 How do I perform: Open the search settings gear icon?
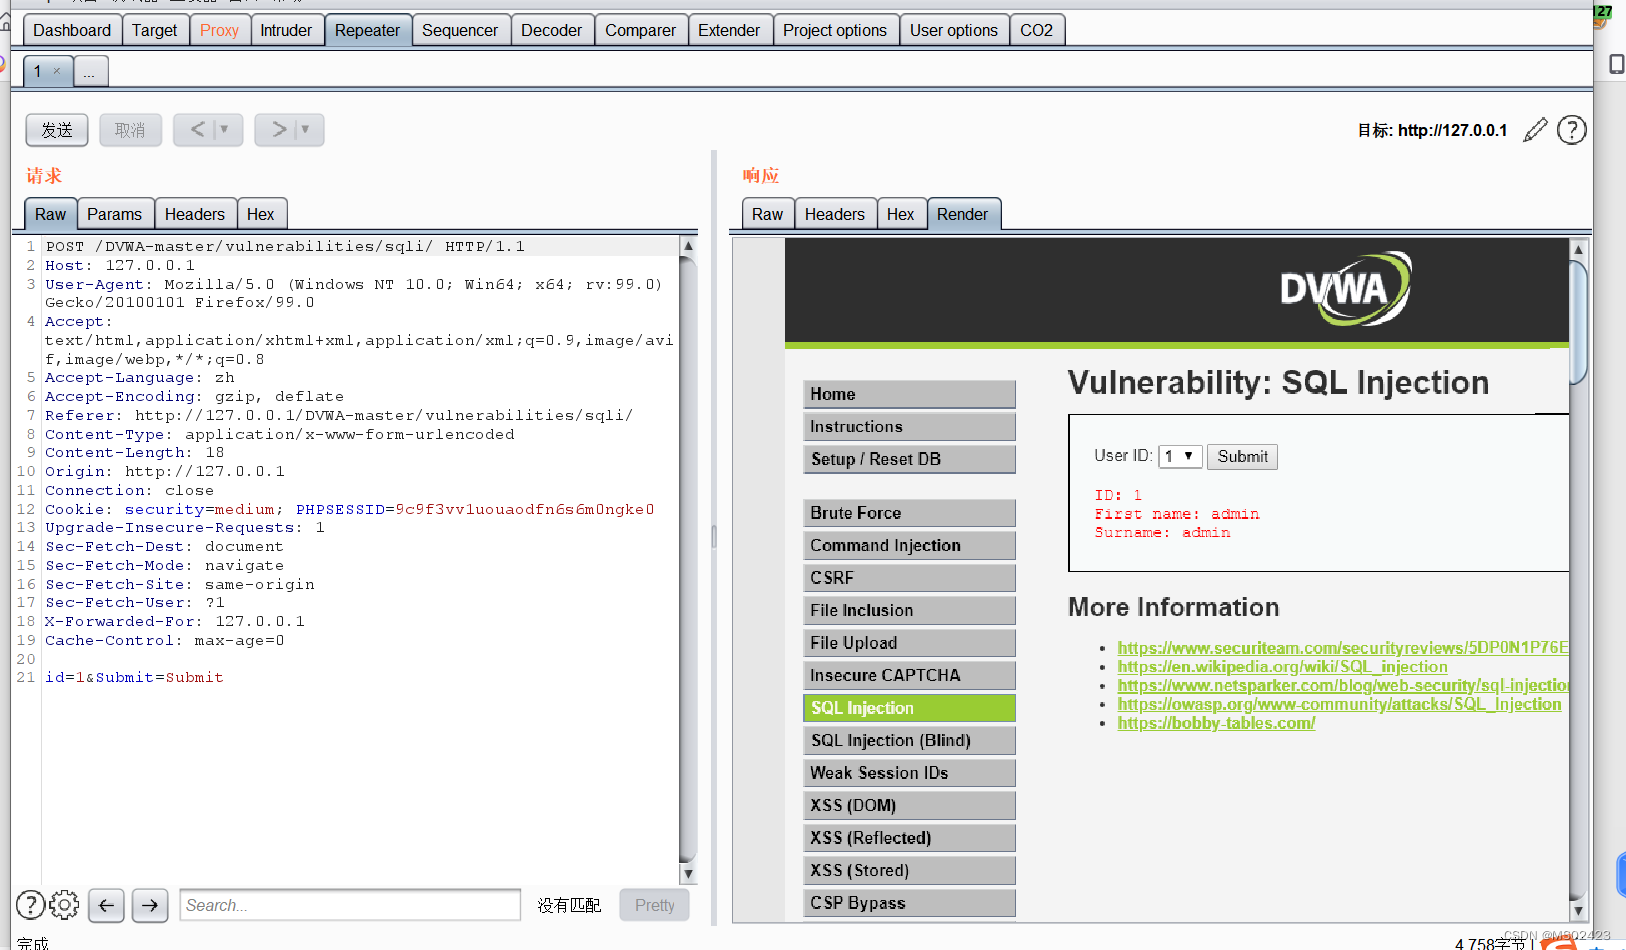pyautogui.click(x=64, y=905)
